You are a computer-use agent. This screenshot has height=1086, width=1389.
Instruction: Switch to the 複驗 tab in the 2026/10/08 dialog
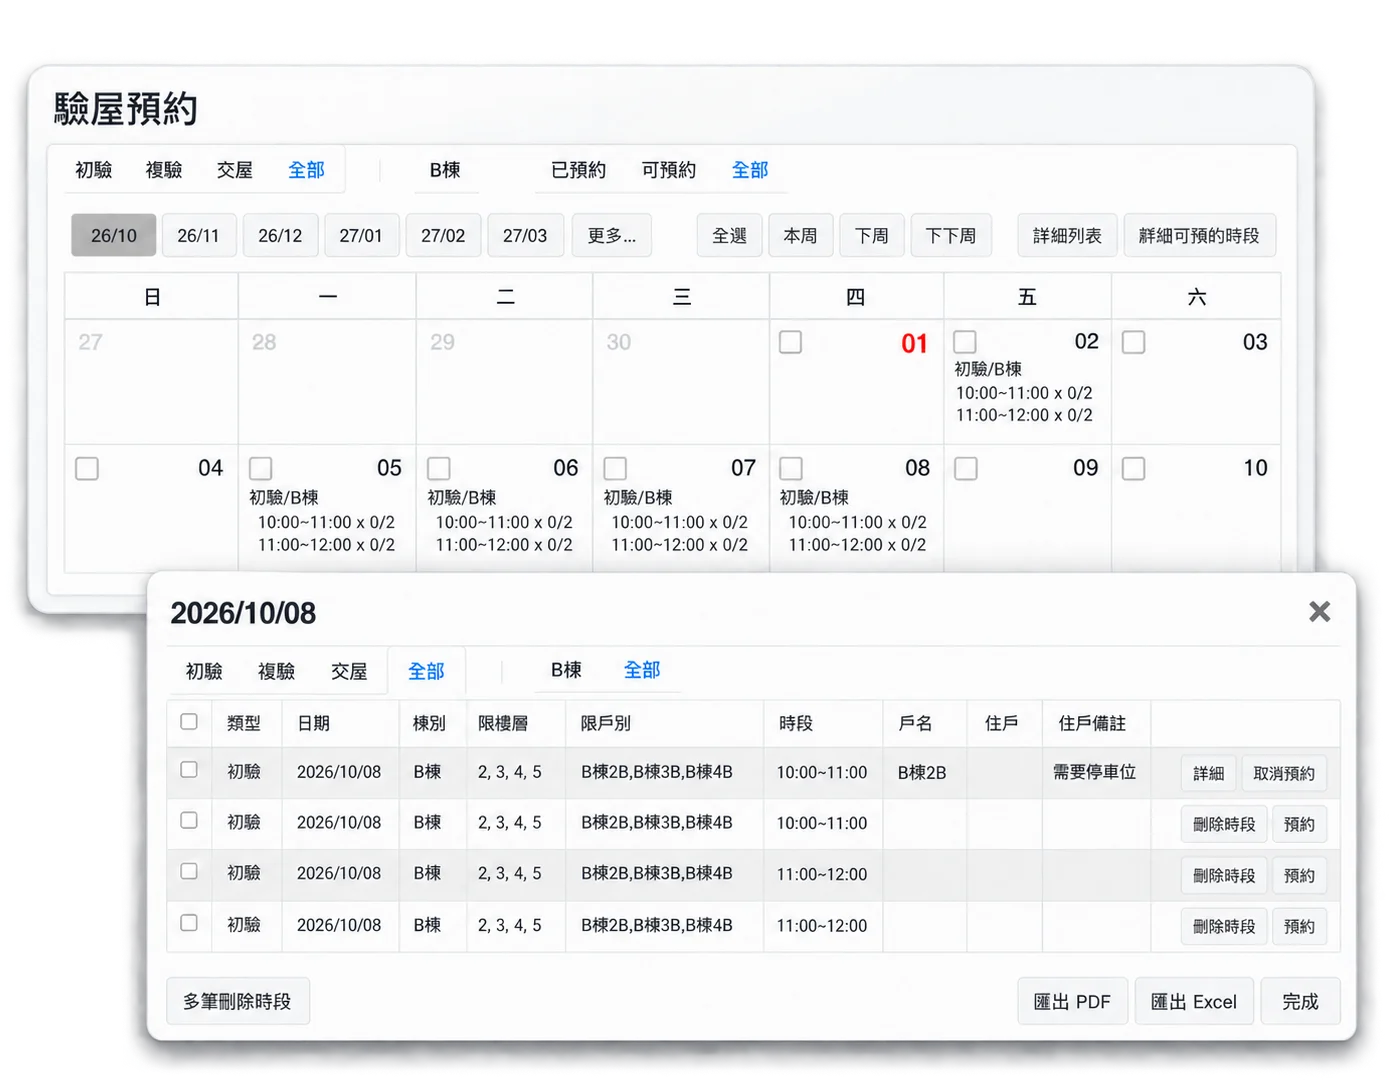(x=276, y=671)
